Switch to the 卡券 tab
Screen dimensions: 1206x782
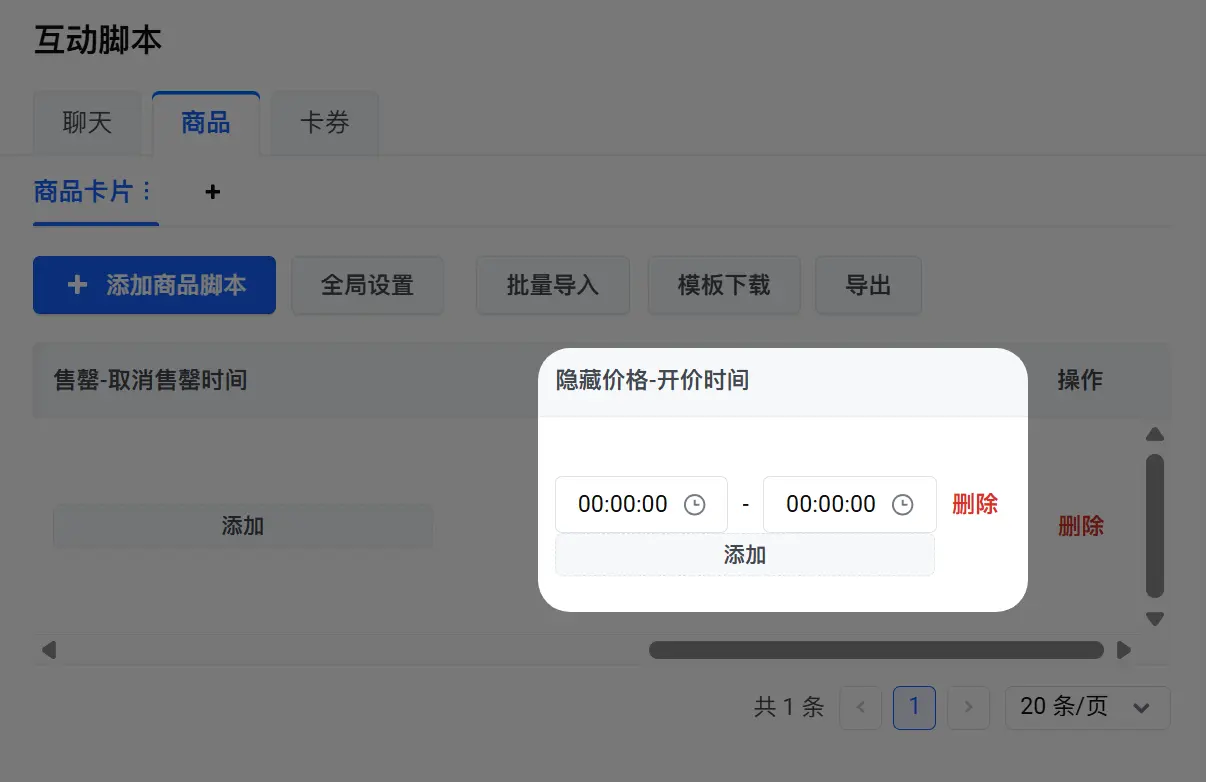pyautogui.click(x=324, y=123)
